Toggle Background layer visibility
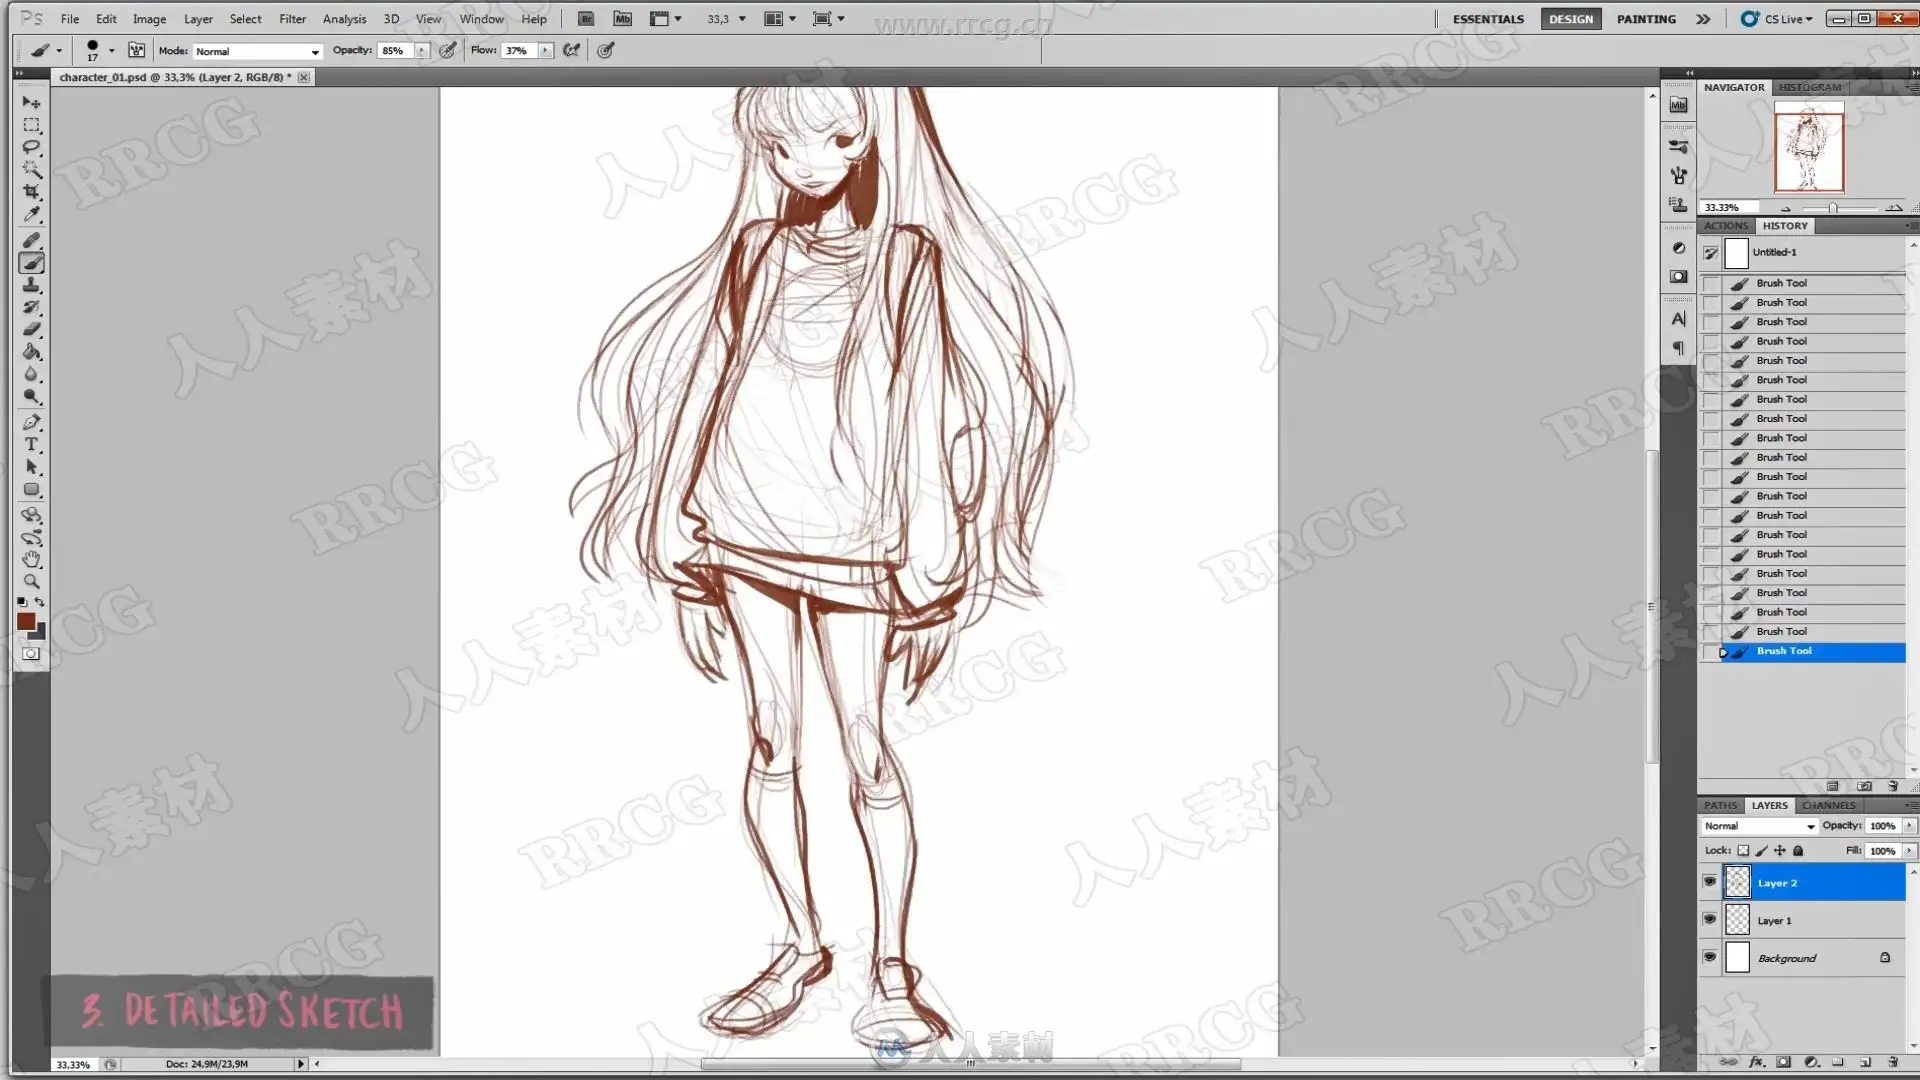Image resolution: width=1920 pixels, height=1080 pixels. pyautogui.click(x=1709, y=958)
